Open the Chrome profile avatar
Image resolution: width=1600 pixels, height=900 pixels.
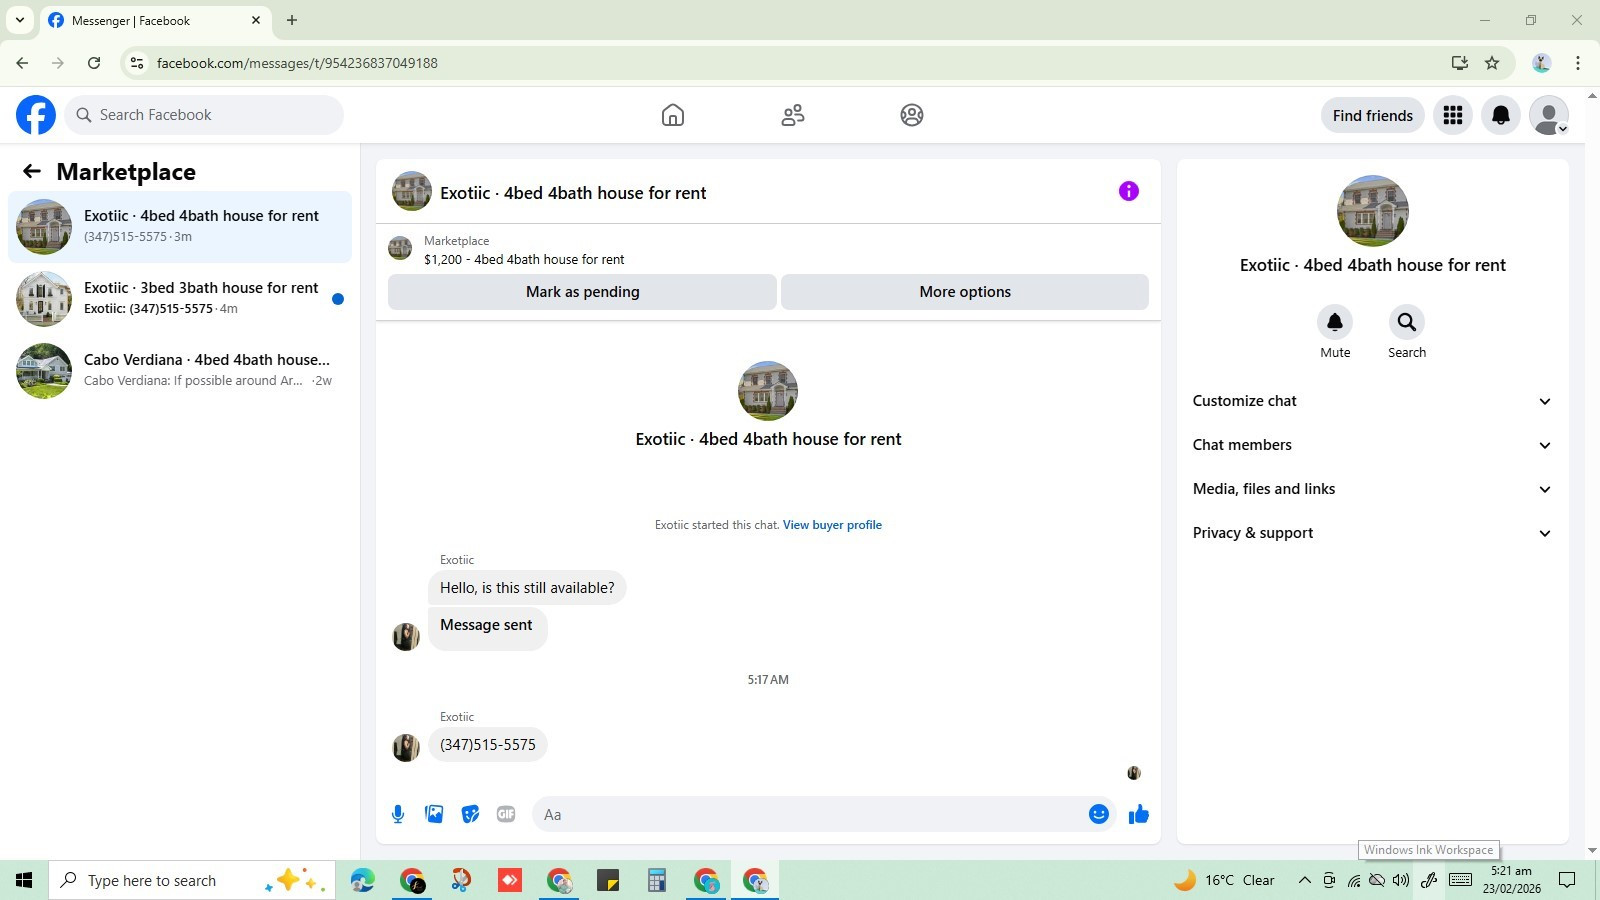1541,63
